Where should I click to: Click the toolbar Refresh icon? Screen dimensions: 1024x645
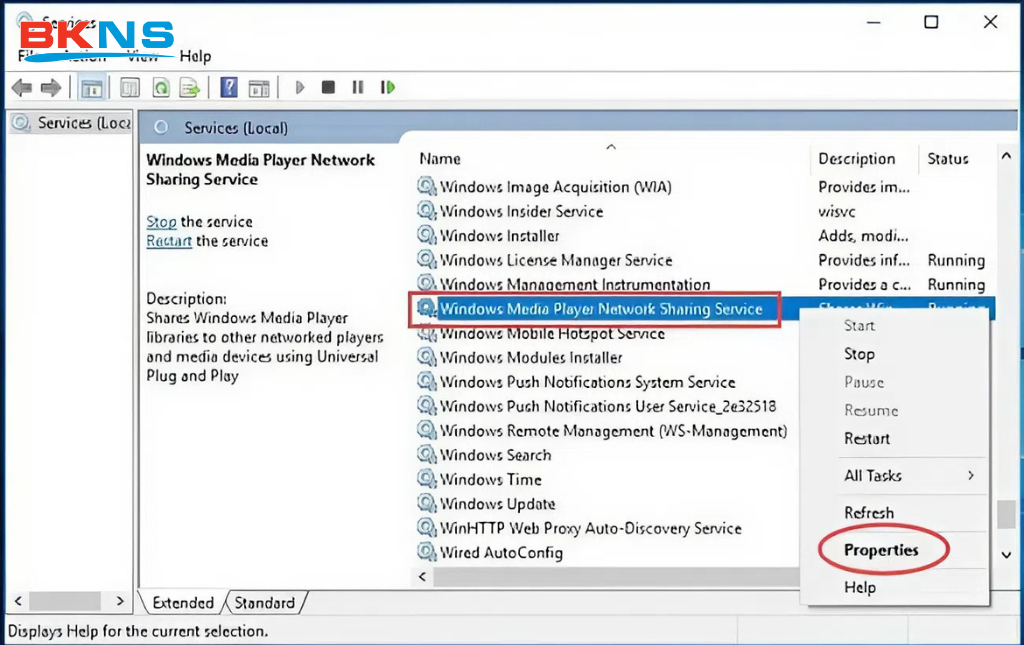(x=160, y=88)
